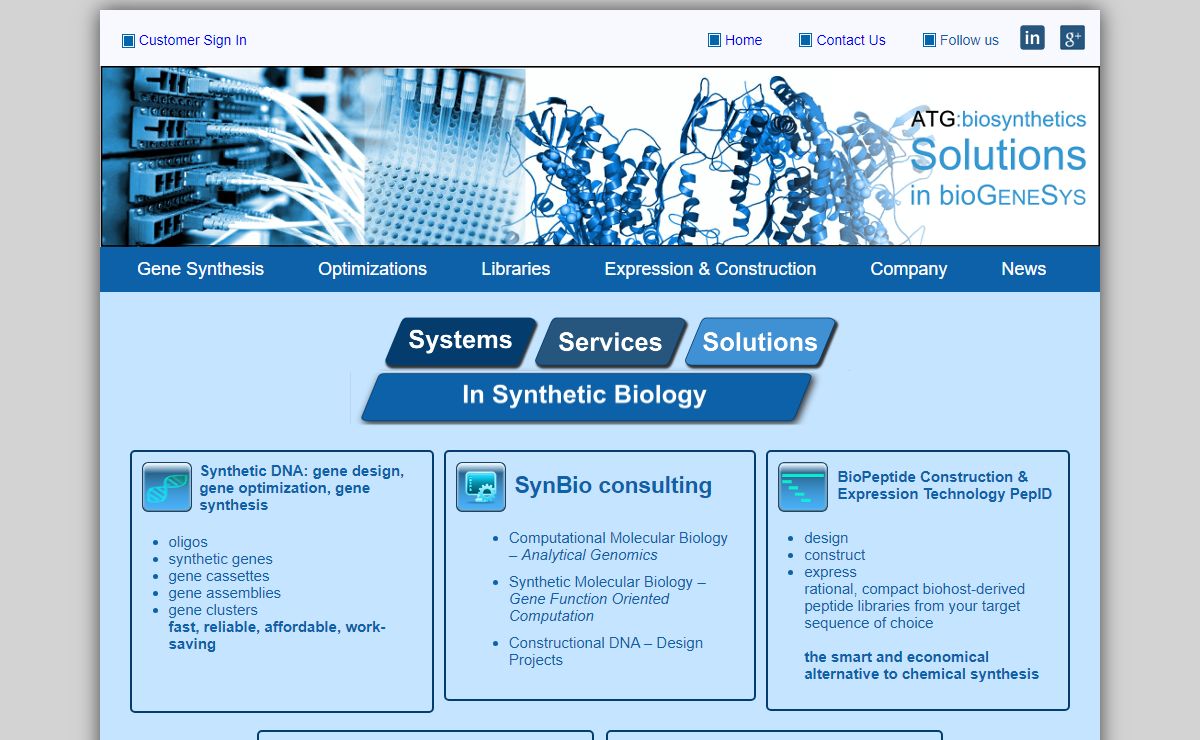
Task: Open the SynBio consulting heading
Action: click(x=613, y=486)
